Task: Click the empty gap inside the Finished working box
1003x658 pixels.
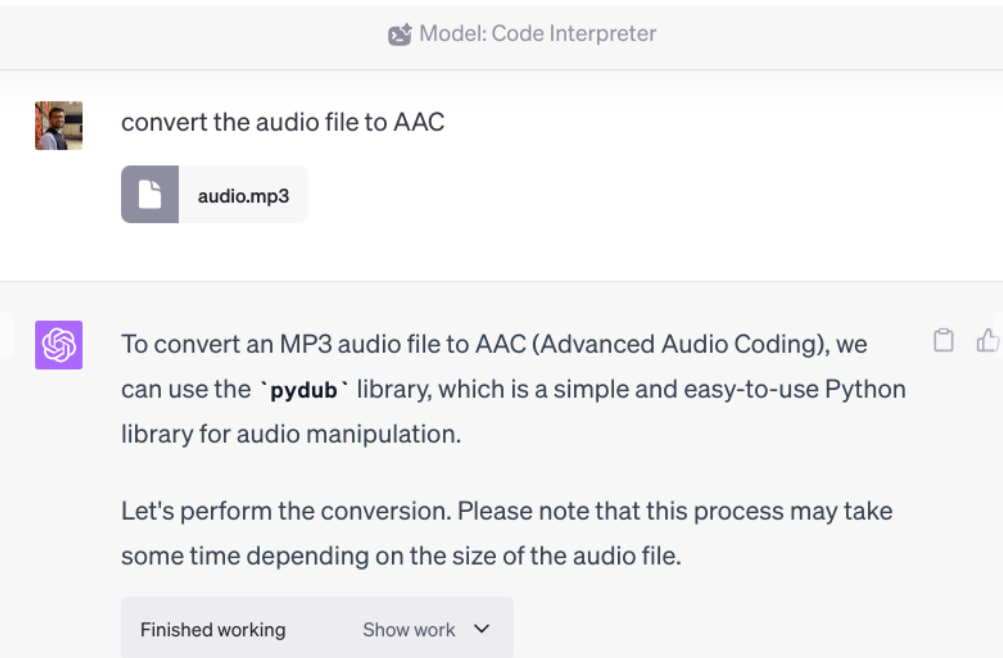Action: [x=324, y=630]
